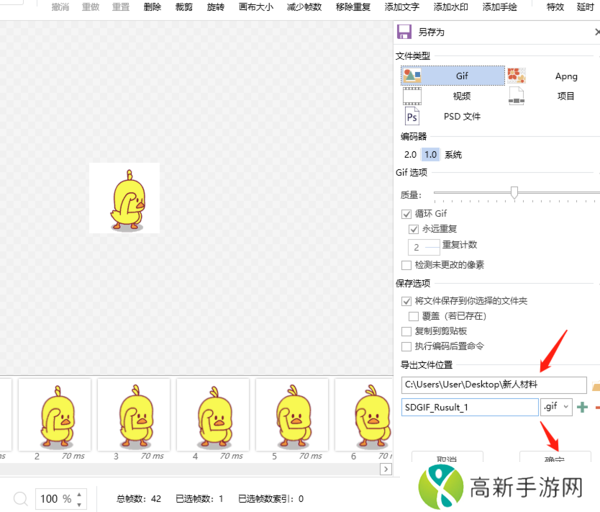The image size is (600, 512).
Task: Click the export folder path field
Action: coord(494,385)
